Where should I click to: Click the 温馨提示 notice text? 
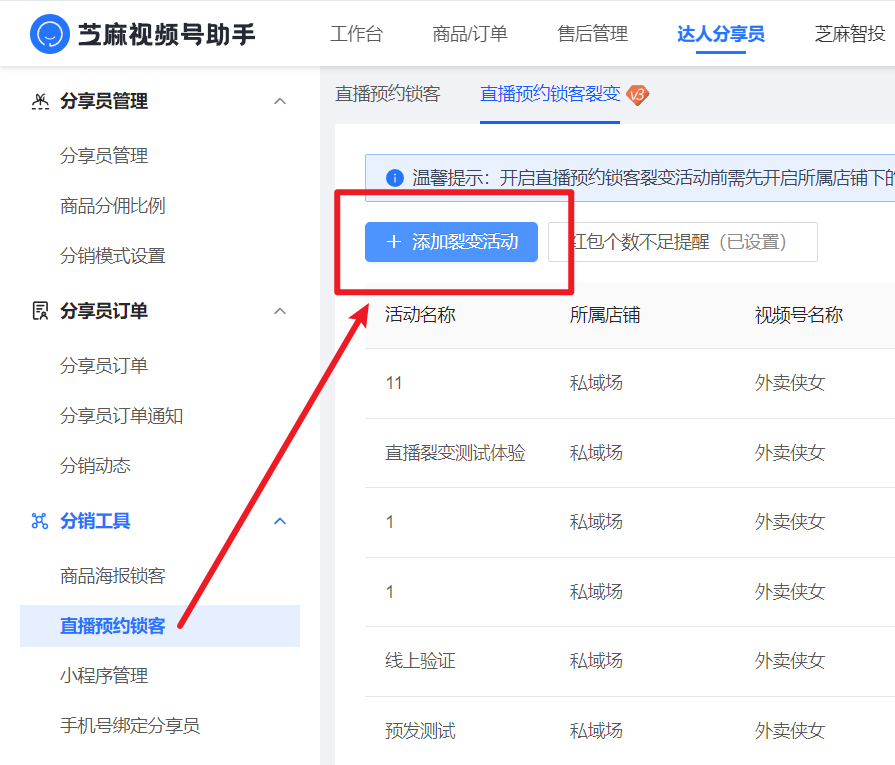[653, 178]
